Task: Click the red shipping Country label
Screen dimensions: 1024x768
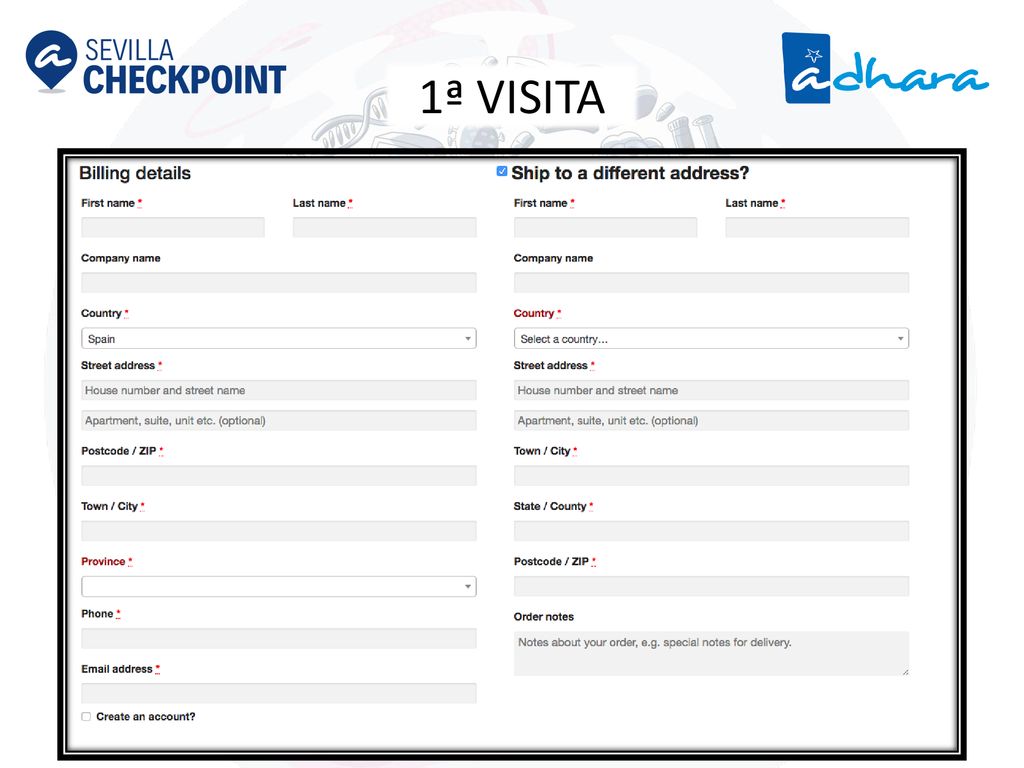Action: [x=534, y=313]
